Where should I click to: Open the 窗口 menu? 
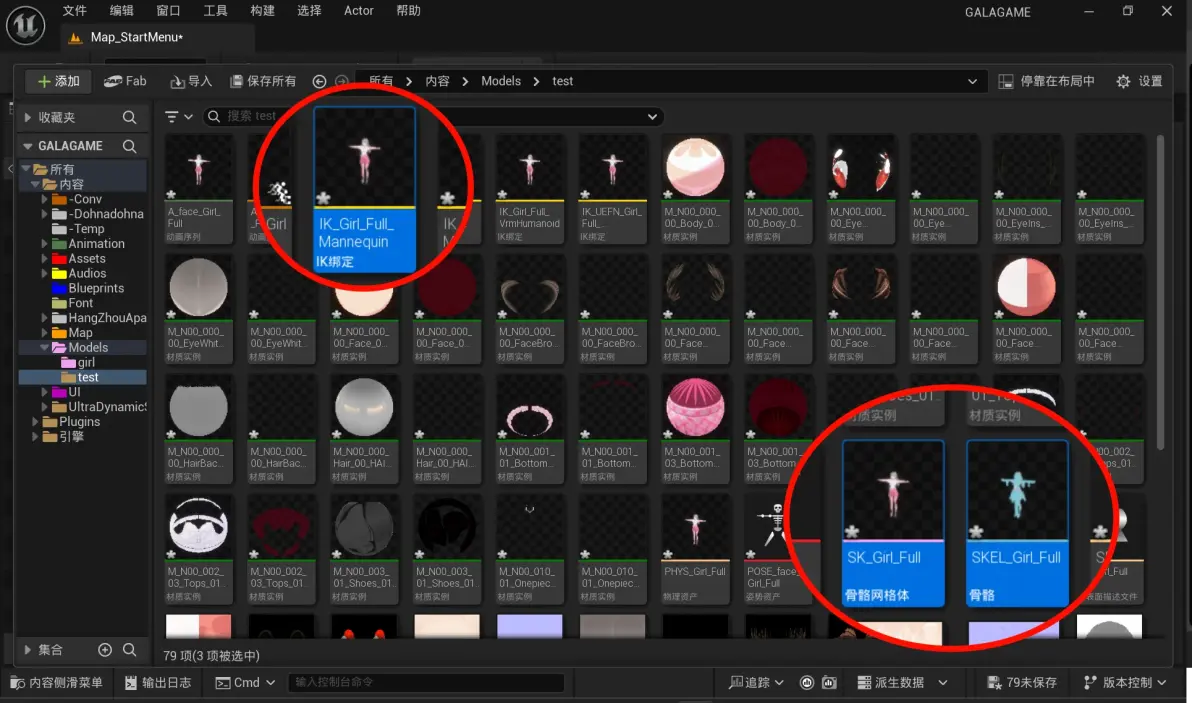point(169,11)
